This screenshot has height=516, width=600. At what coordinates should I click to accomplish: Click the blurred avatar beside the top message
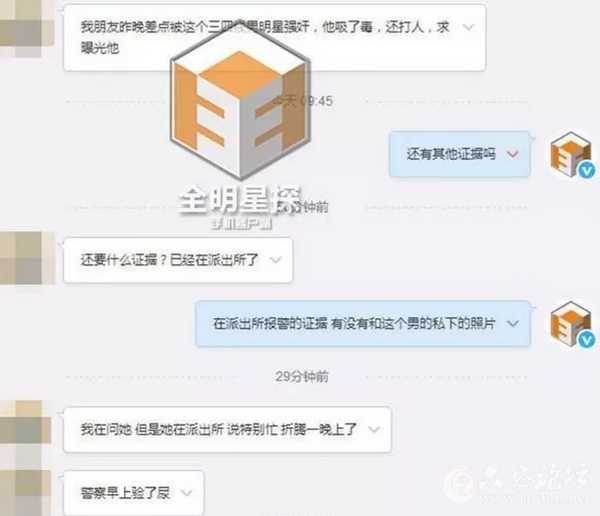point(26,29)
